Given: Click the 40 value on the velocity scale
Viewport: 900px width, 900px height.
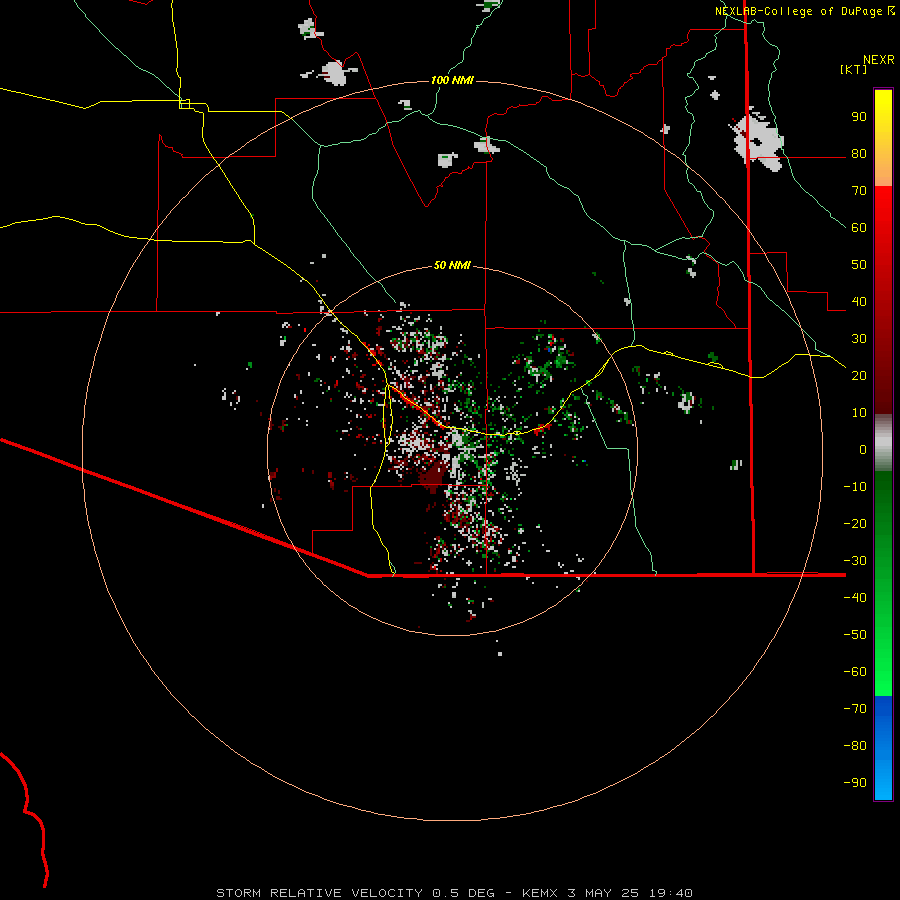Looking at the screenshot, I should (859, 301).
